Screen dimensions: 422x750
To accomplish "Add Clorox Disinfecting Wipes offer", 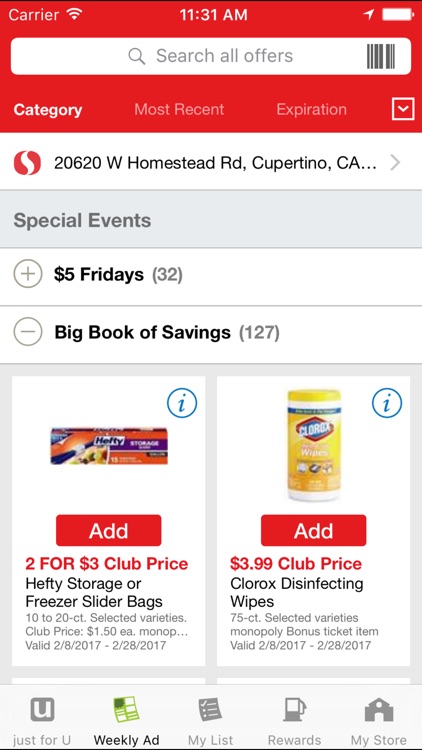I will pyautogui.click(x=313, y=530).
